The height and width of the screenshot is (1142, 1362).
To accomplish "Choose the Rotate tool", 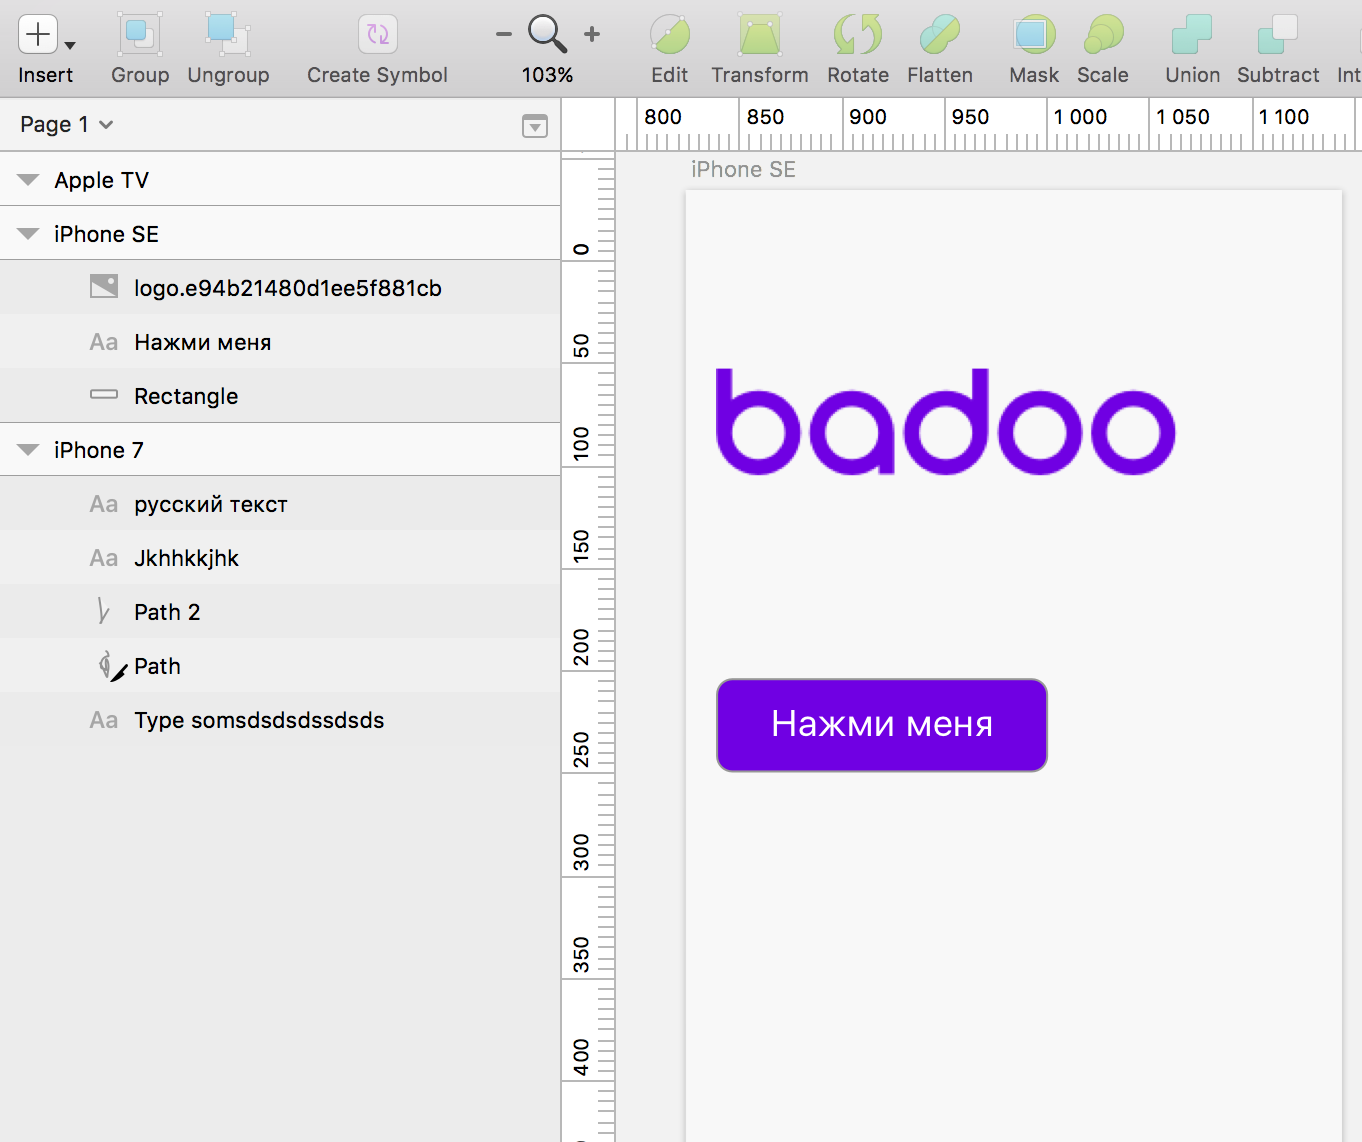I will (x=858, y=34).
